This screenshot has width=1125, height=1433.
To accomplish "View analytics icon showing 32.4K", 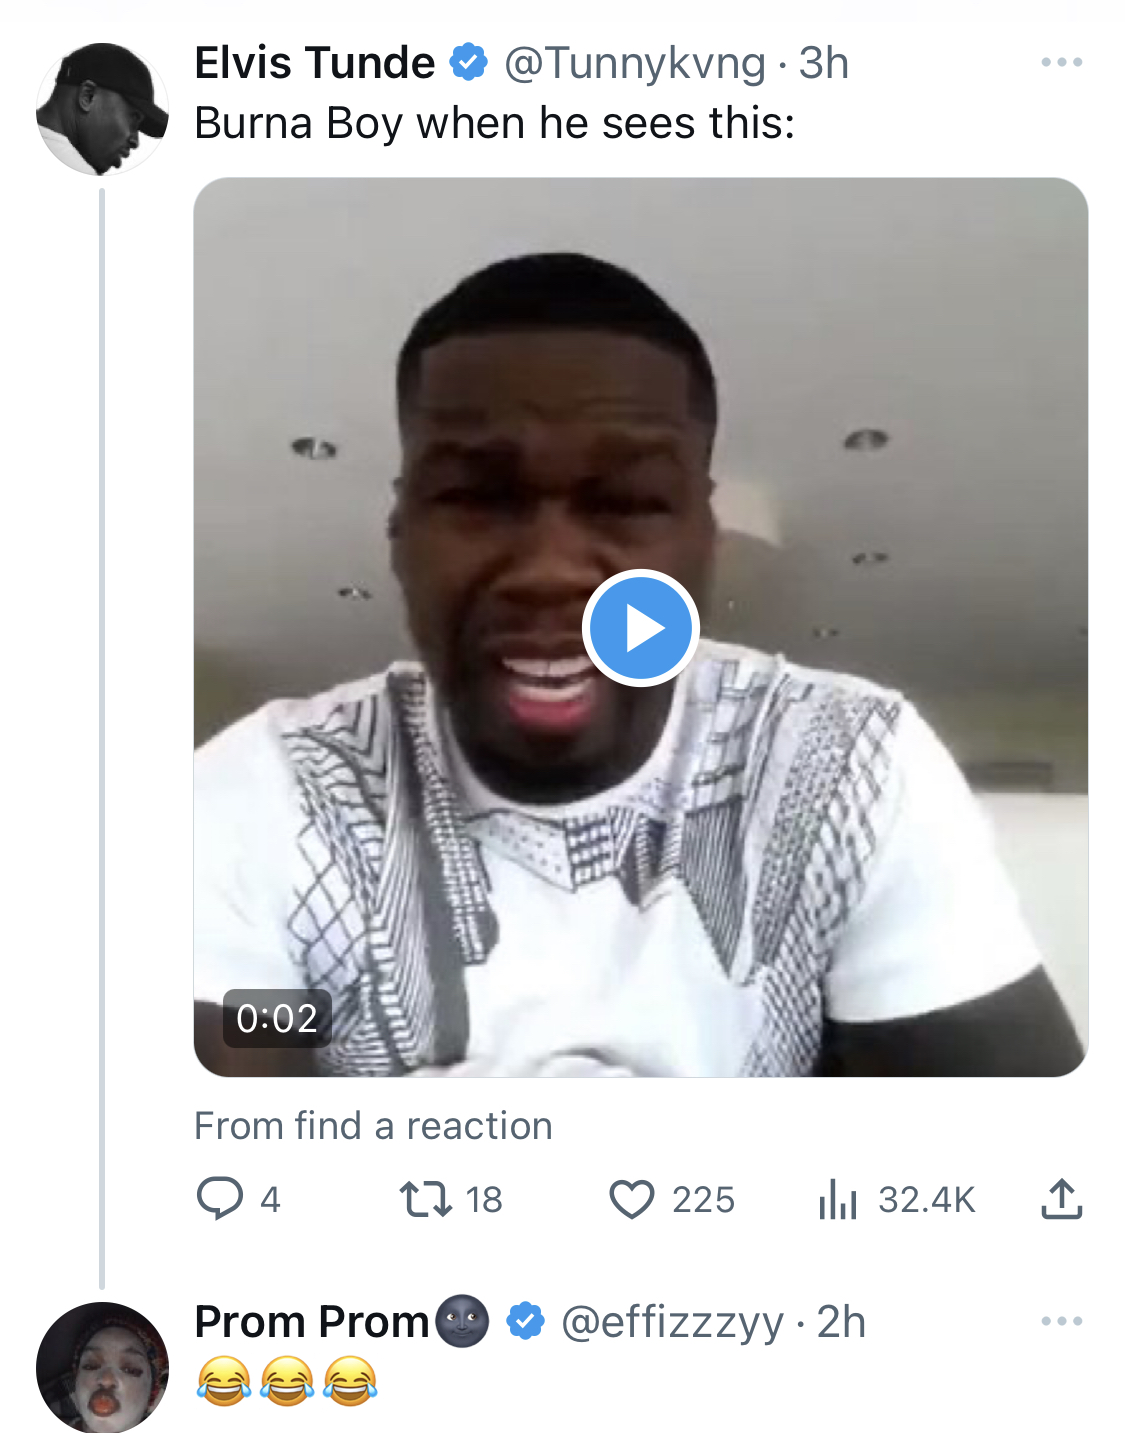I will (838, 1199).
